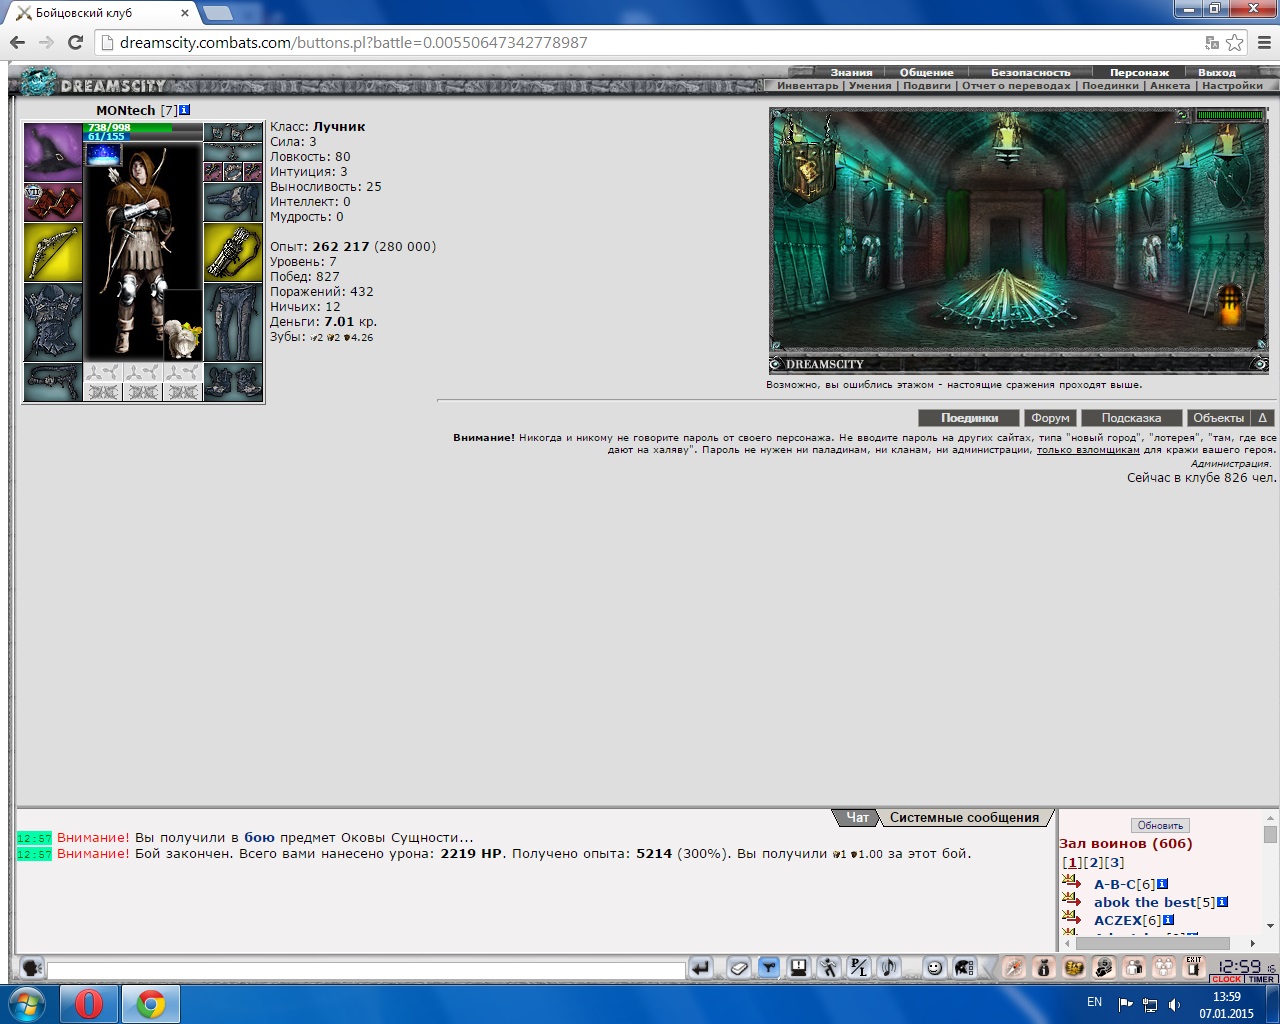Open the friends pair icon
Viewport: 1280px width, 1024px height.
[x=1134, y=967]
